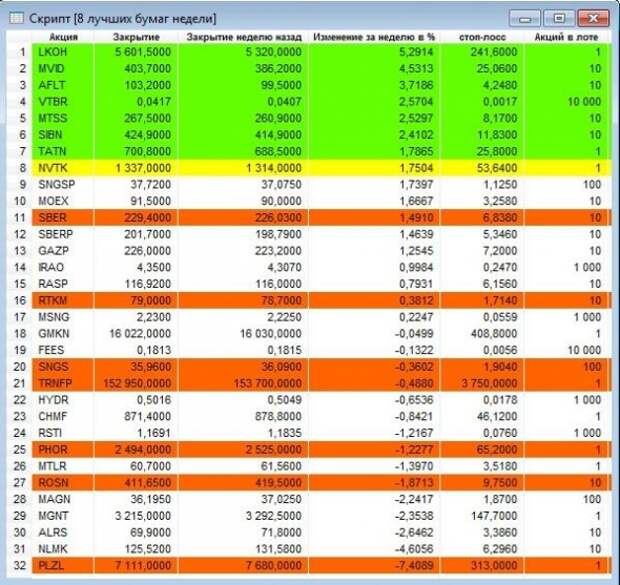
Task: Close the Скрипт window
Action: point(593,19)
